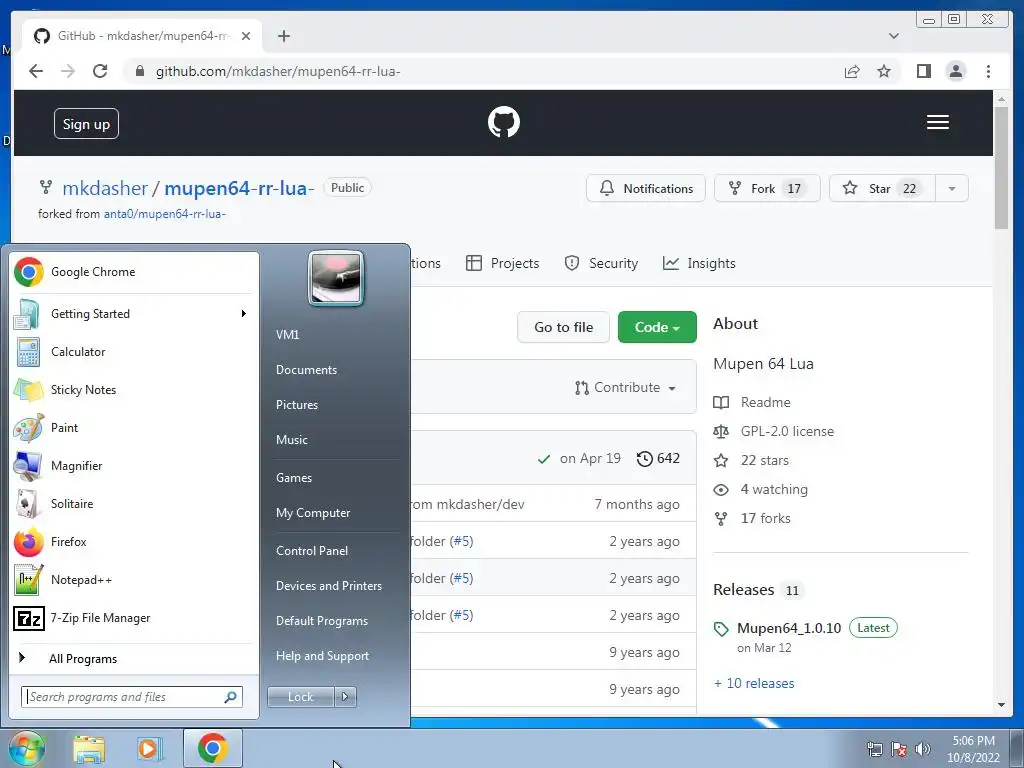Click the taskbar clock showing 5:06 PM
This screenshot has width=1024, height=768.
[973, 749]
